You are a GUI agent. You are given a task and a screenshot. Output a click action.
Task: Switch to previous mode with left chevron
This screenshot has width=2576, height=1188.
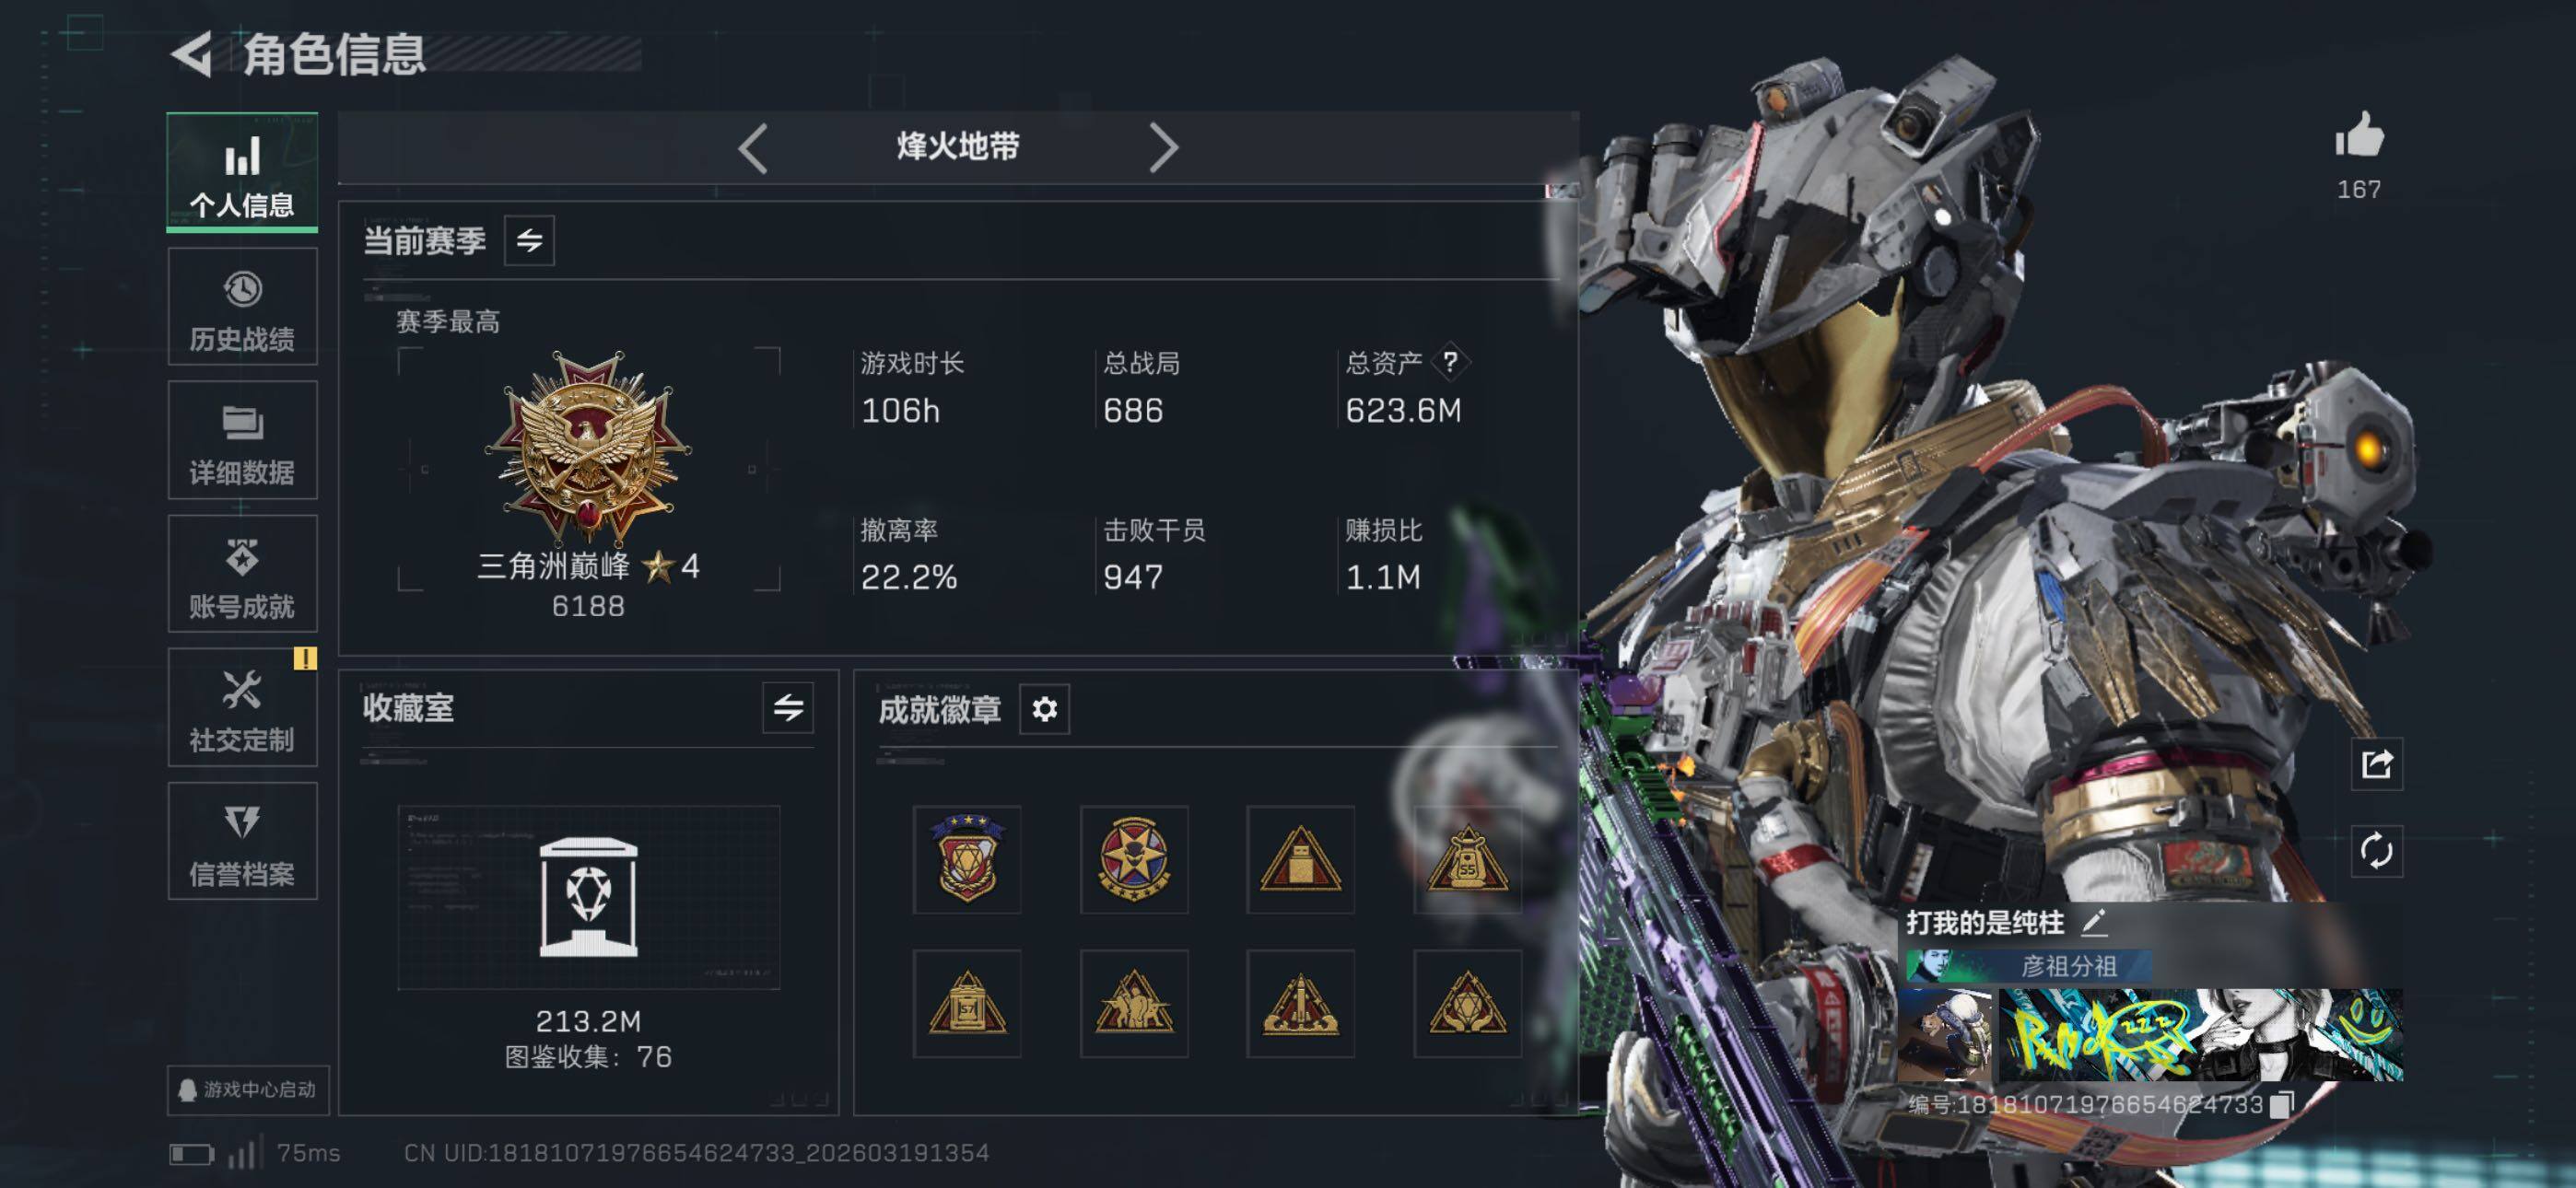pos(753,148)
